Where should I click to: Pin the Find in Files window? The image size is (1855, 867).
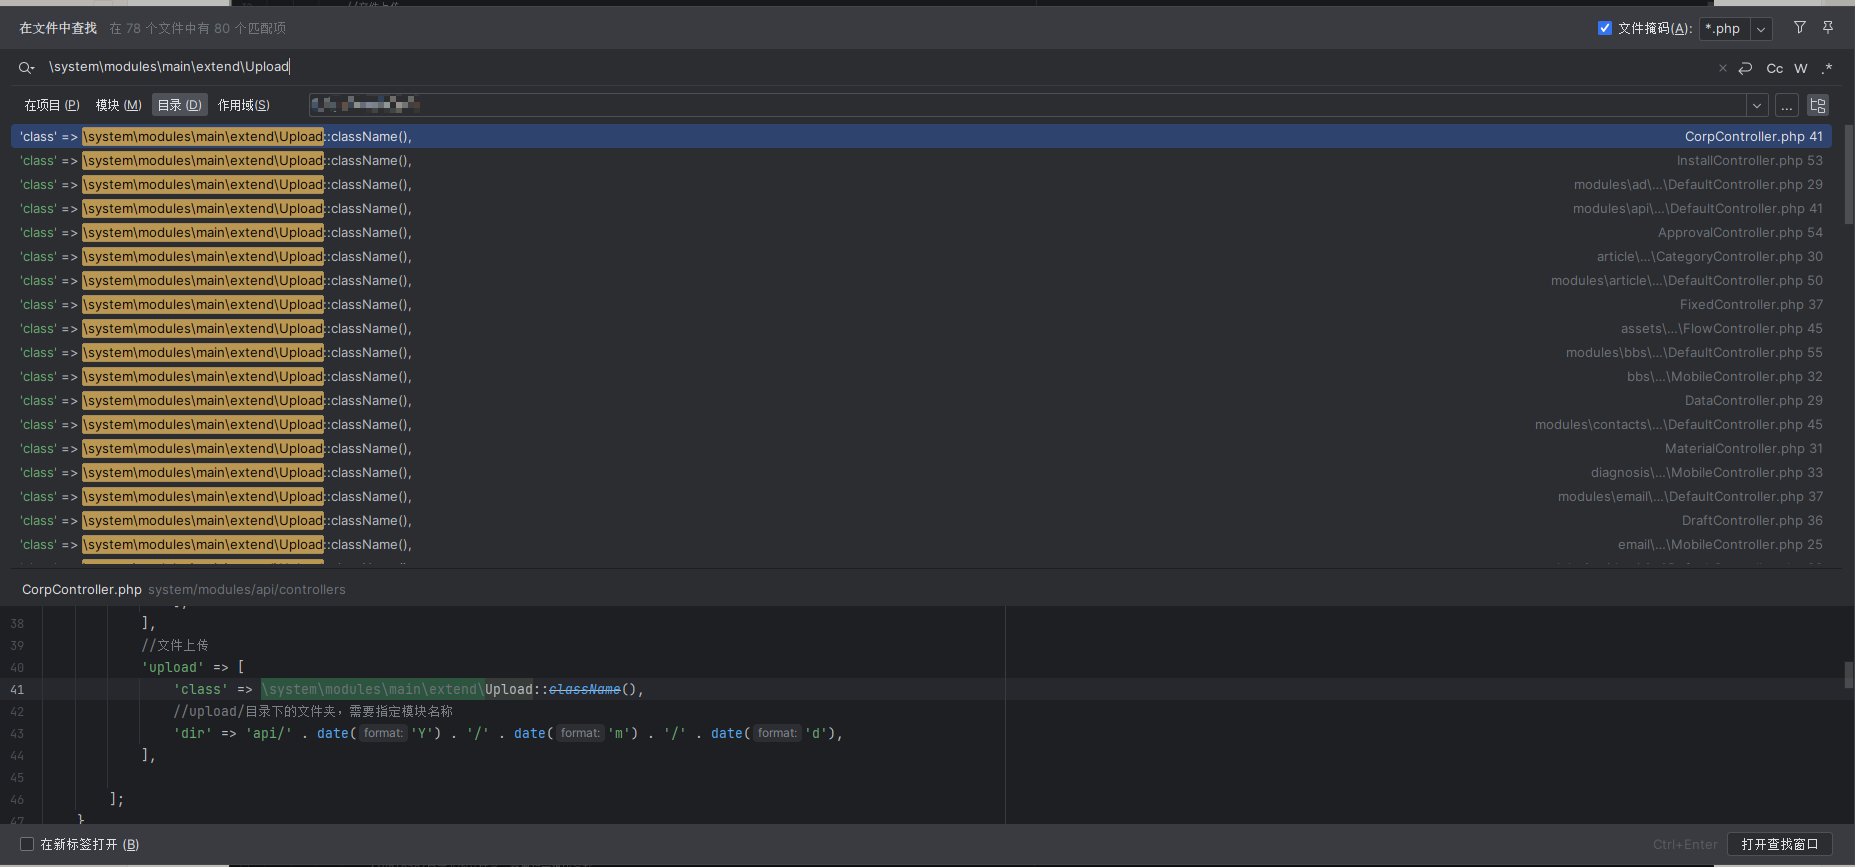(1828, 28)
